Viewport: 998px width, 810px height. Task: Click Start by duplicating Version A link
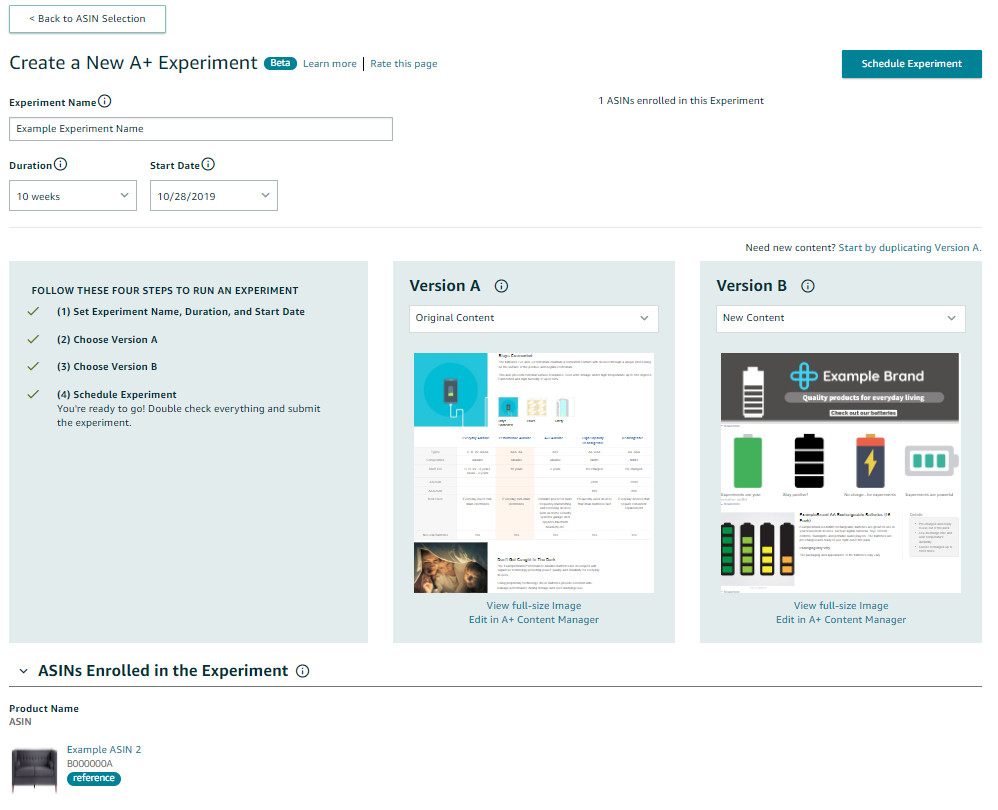click(910, 248)
